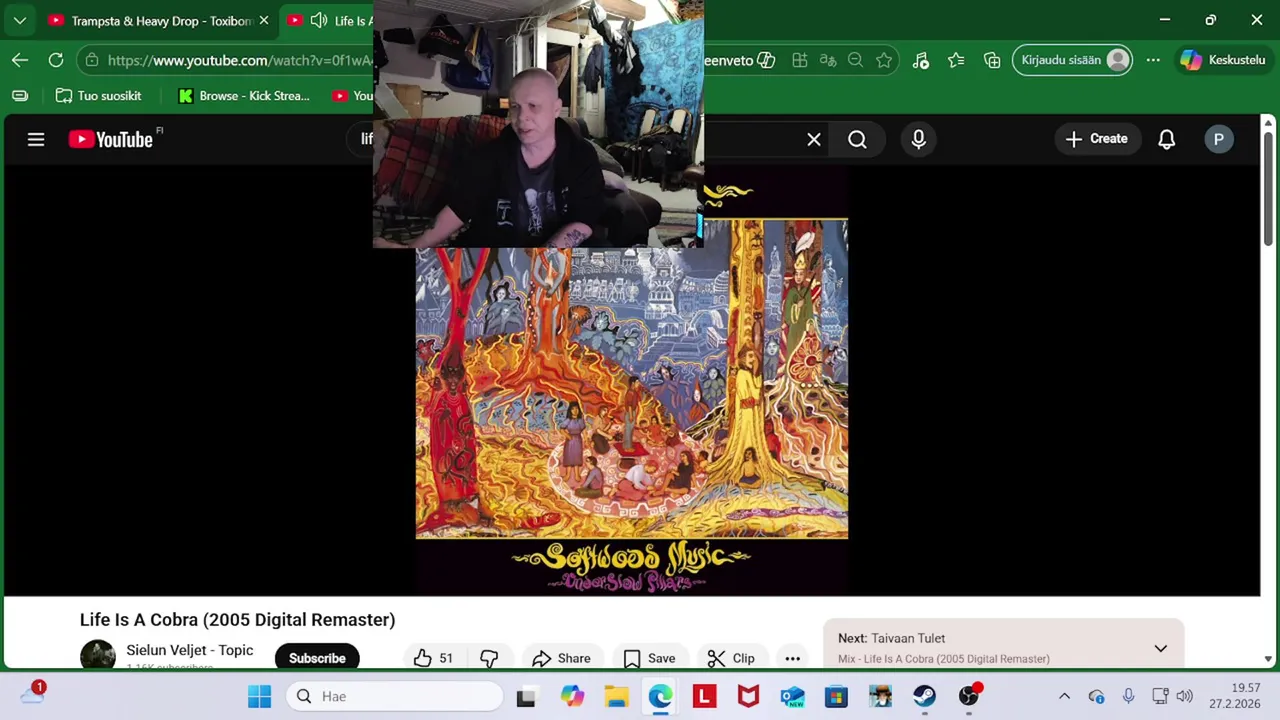Start search with the magnifier button

[x=858, y=140]
